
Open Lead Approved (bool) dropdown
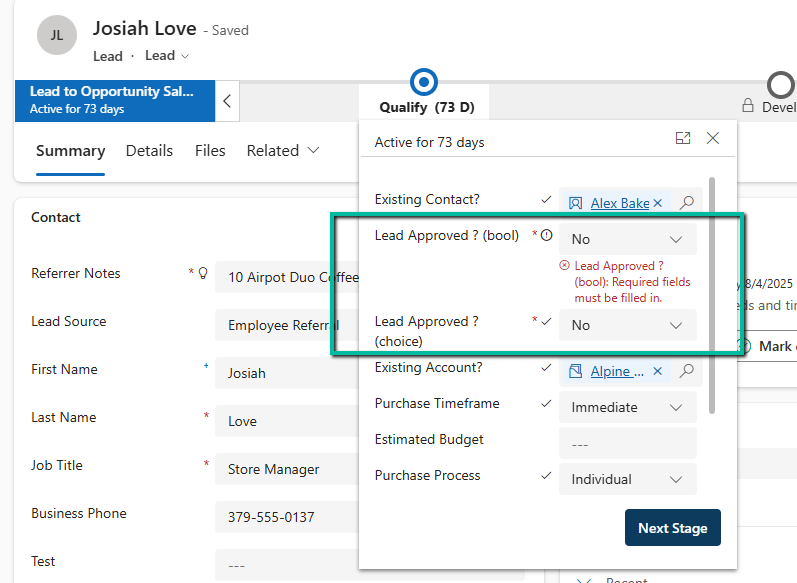coord(627,239)
